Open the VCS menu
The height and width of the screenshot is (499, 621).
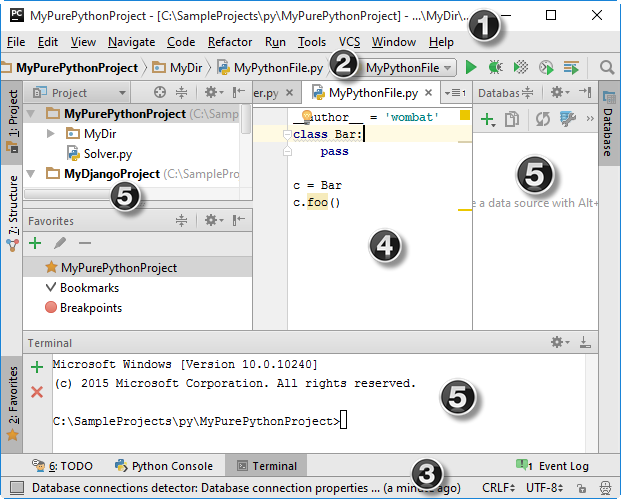pos(349,42)
